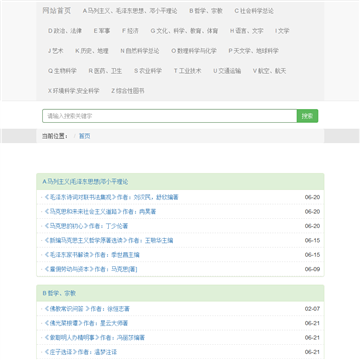
Task: Open the book 《马克思和未来社会主义道路》
Action: (100, 212)
